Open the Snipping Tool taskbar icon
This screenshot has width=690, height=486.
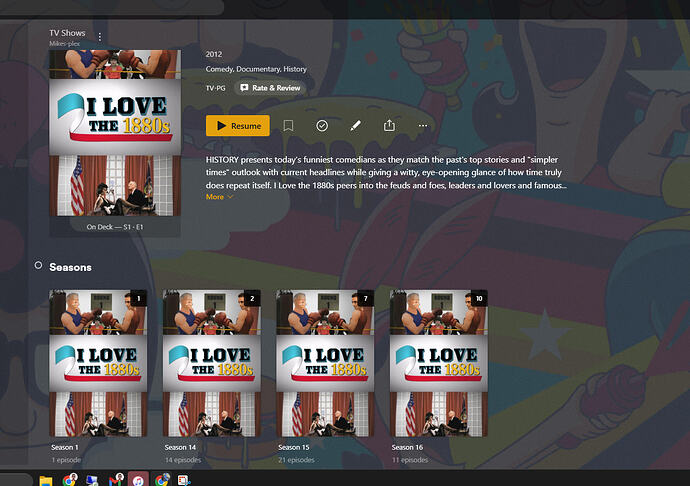coord(184,480)
